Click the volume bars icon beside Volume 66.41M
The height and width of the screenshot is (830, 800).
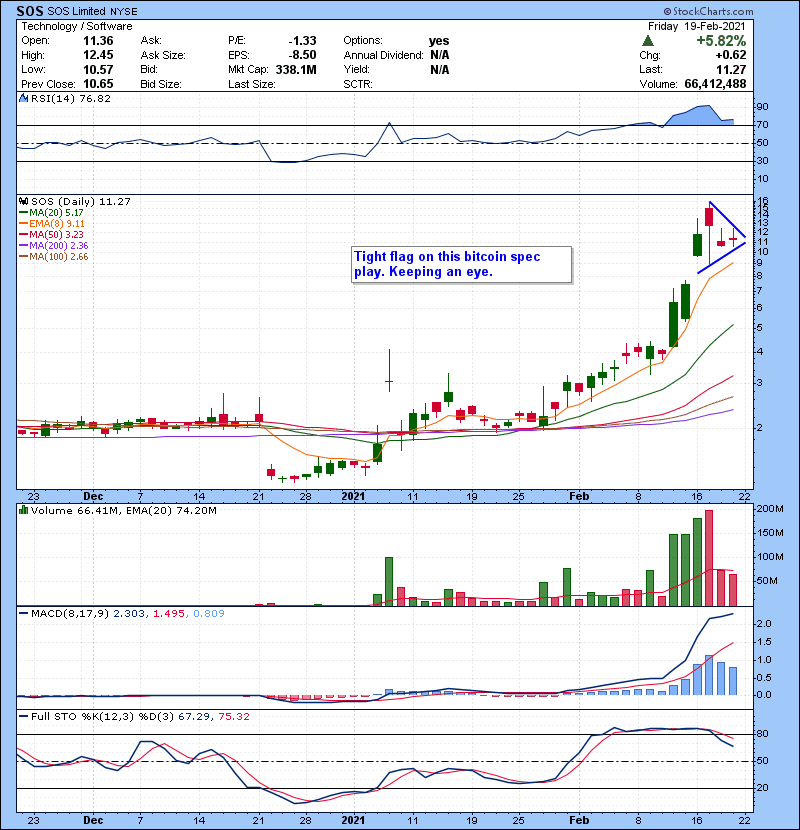23,510
